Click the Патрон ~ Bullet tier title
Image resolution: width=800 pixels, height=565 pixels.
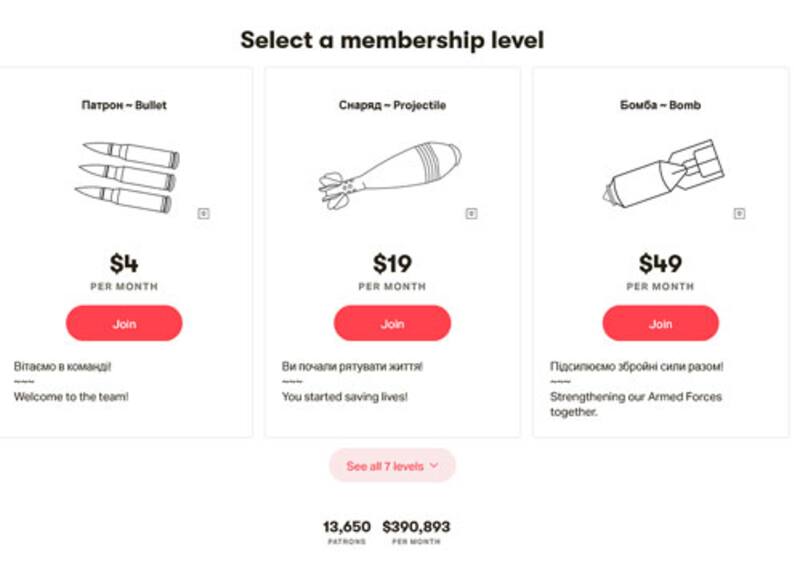click(x=124, y=105)
